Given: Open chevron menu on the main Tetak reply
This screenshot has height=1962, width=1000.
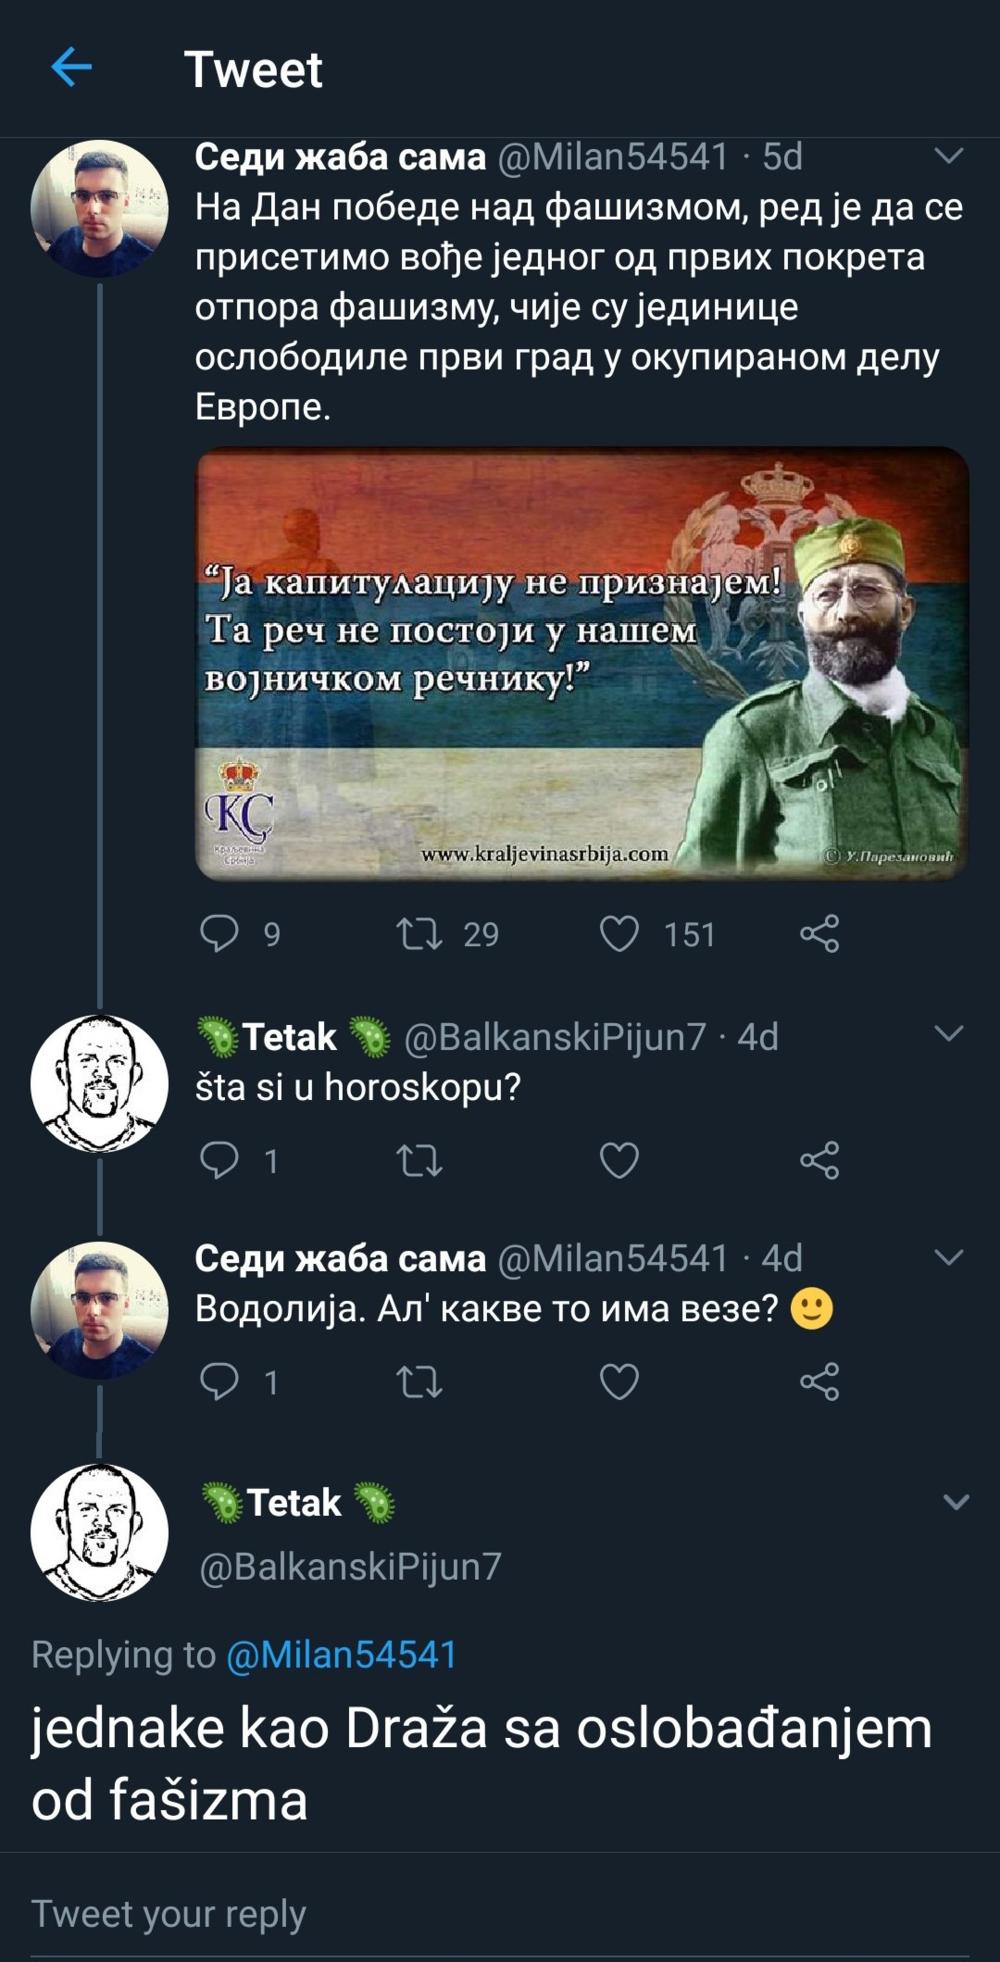Looking at the screenshot, I should point(956,1502).
